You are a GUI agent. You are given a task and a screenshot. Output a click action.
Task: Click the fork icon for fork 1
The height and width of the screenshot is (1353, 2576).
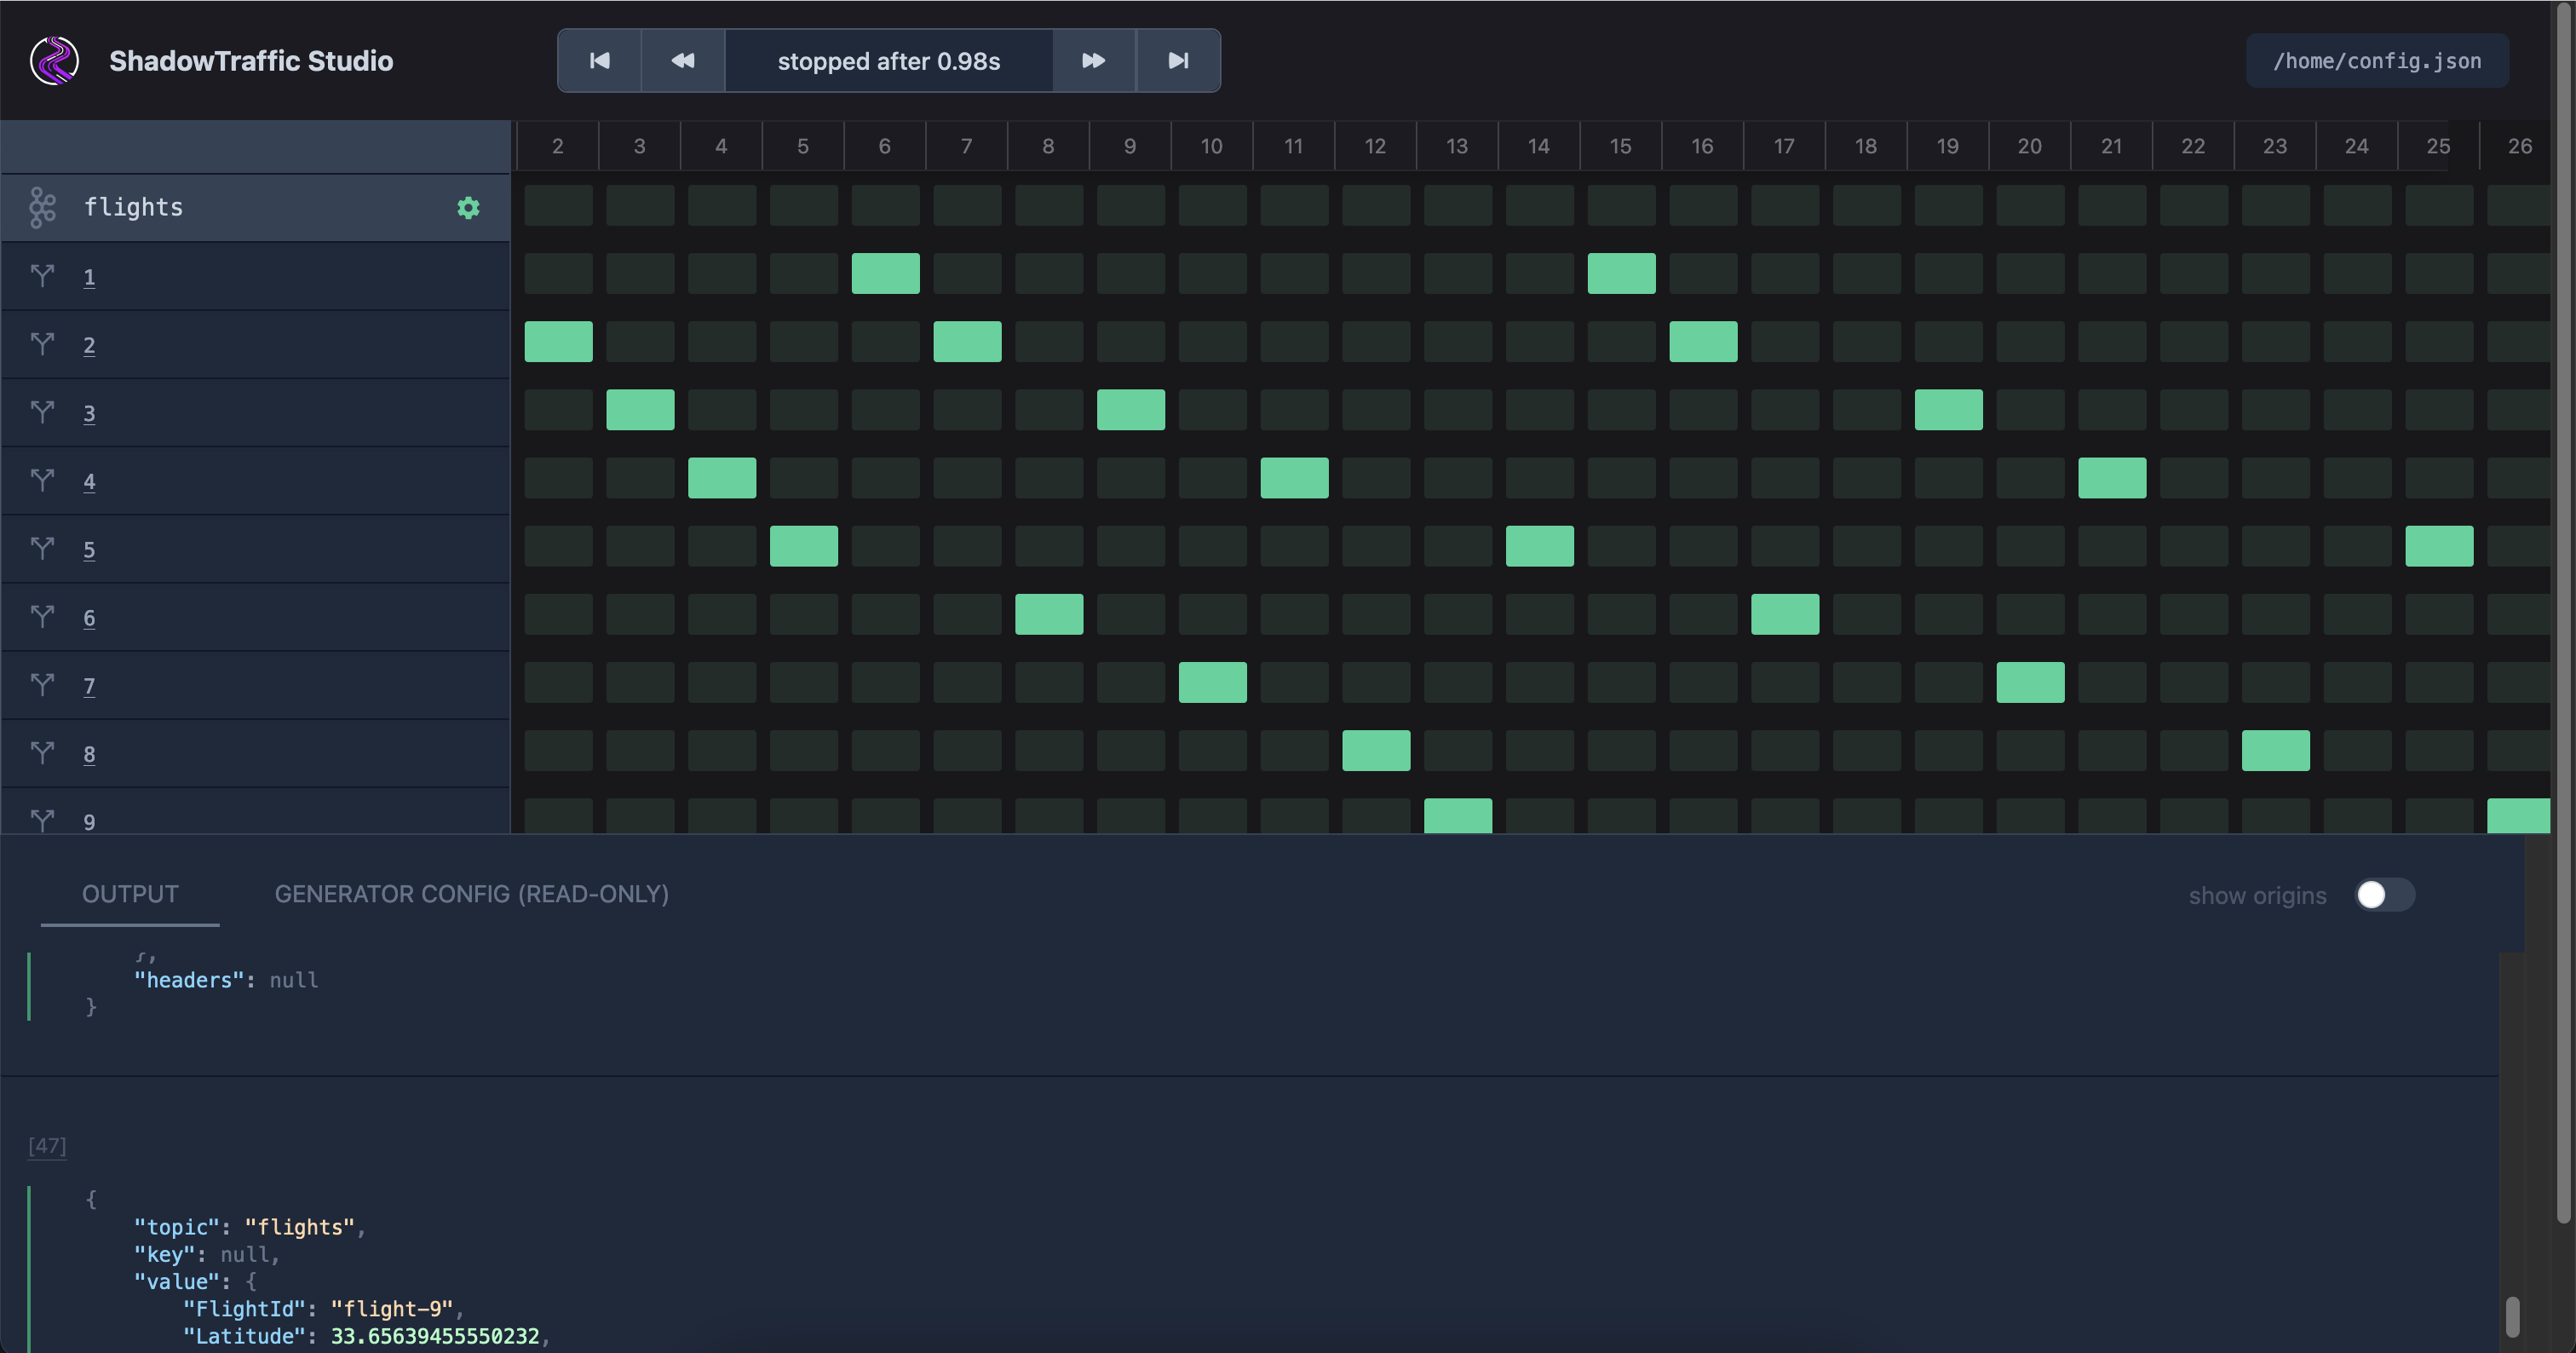(x=42, y=275)
